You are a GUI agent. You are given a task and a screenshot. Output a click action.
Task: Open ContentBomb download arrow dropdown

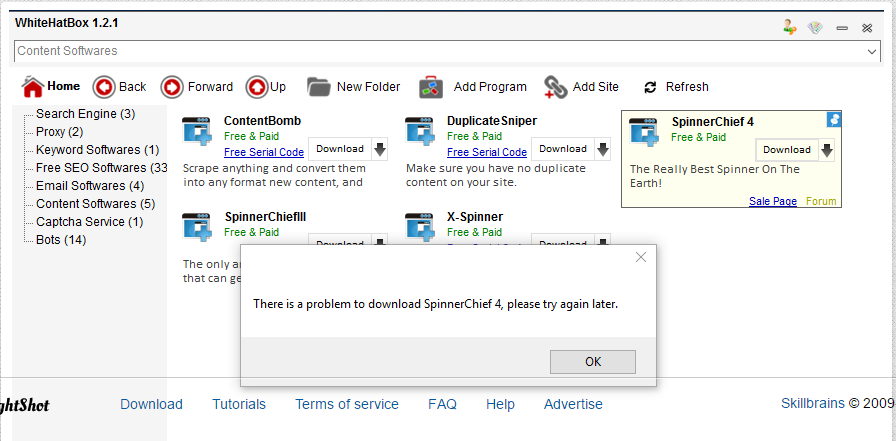pyautogui.click(x=380, y=149)
